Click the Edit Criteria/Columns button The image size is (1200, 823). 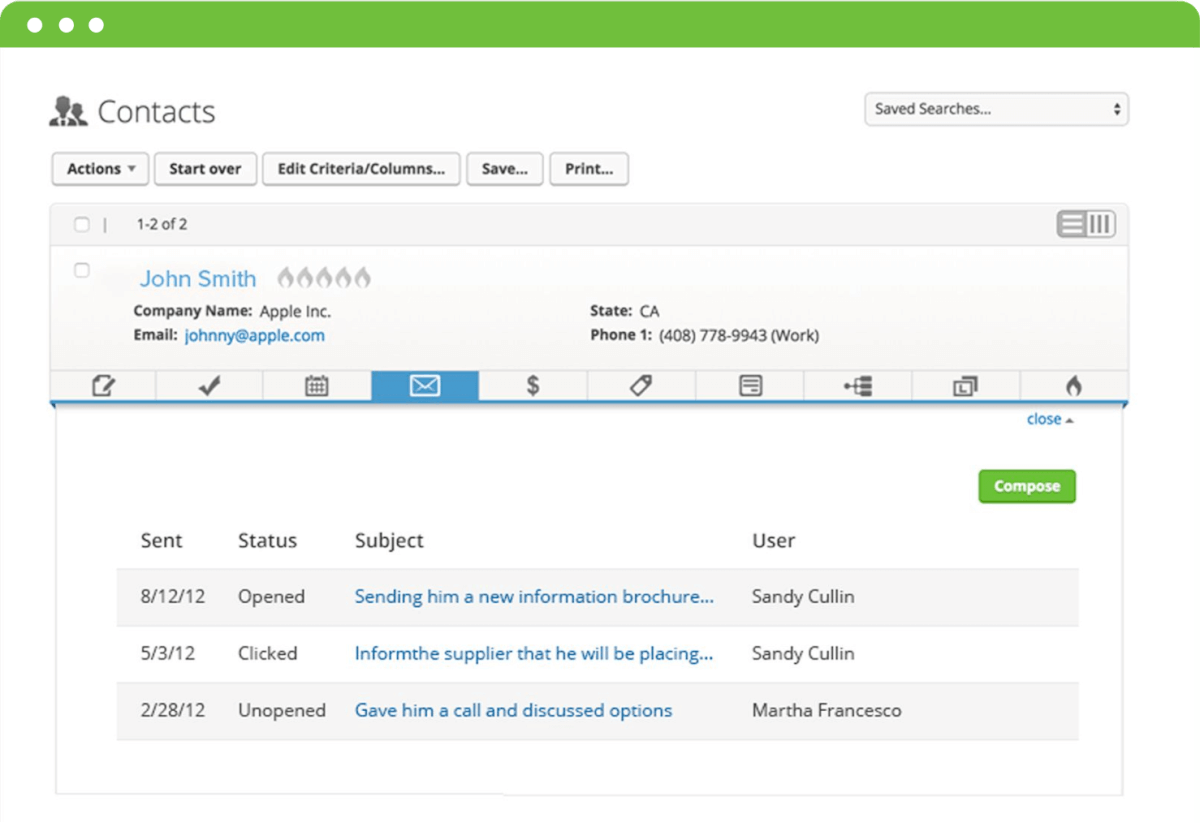362,169
